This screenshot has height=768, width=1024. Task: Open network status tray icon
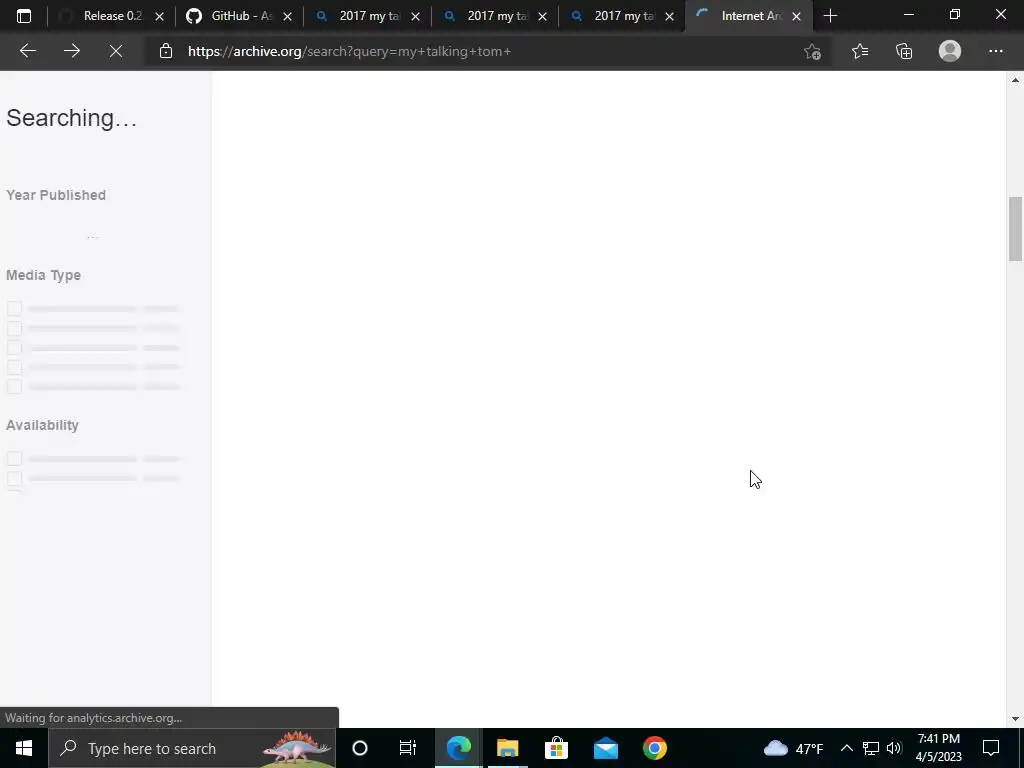coord(871,748)
